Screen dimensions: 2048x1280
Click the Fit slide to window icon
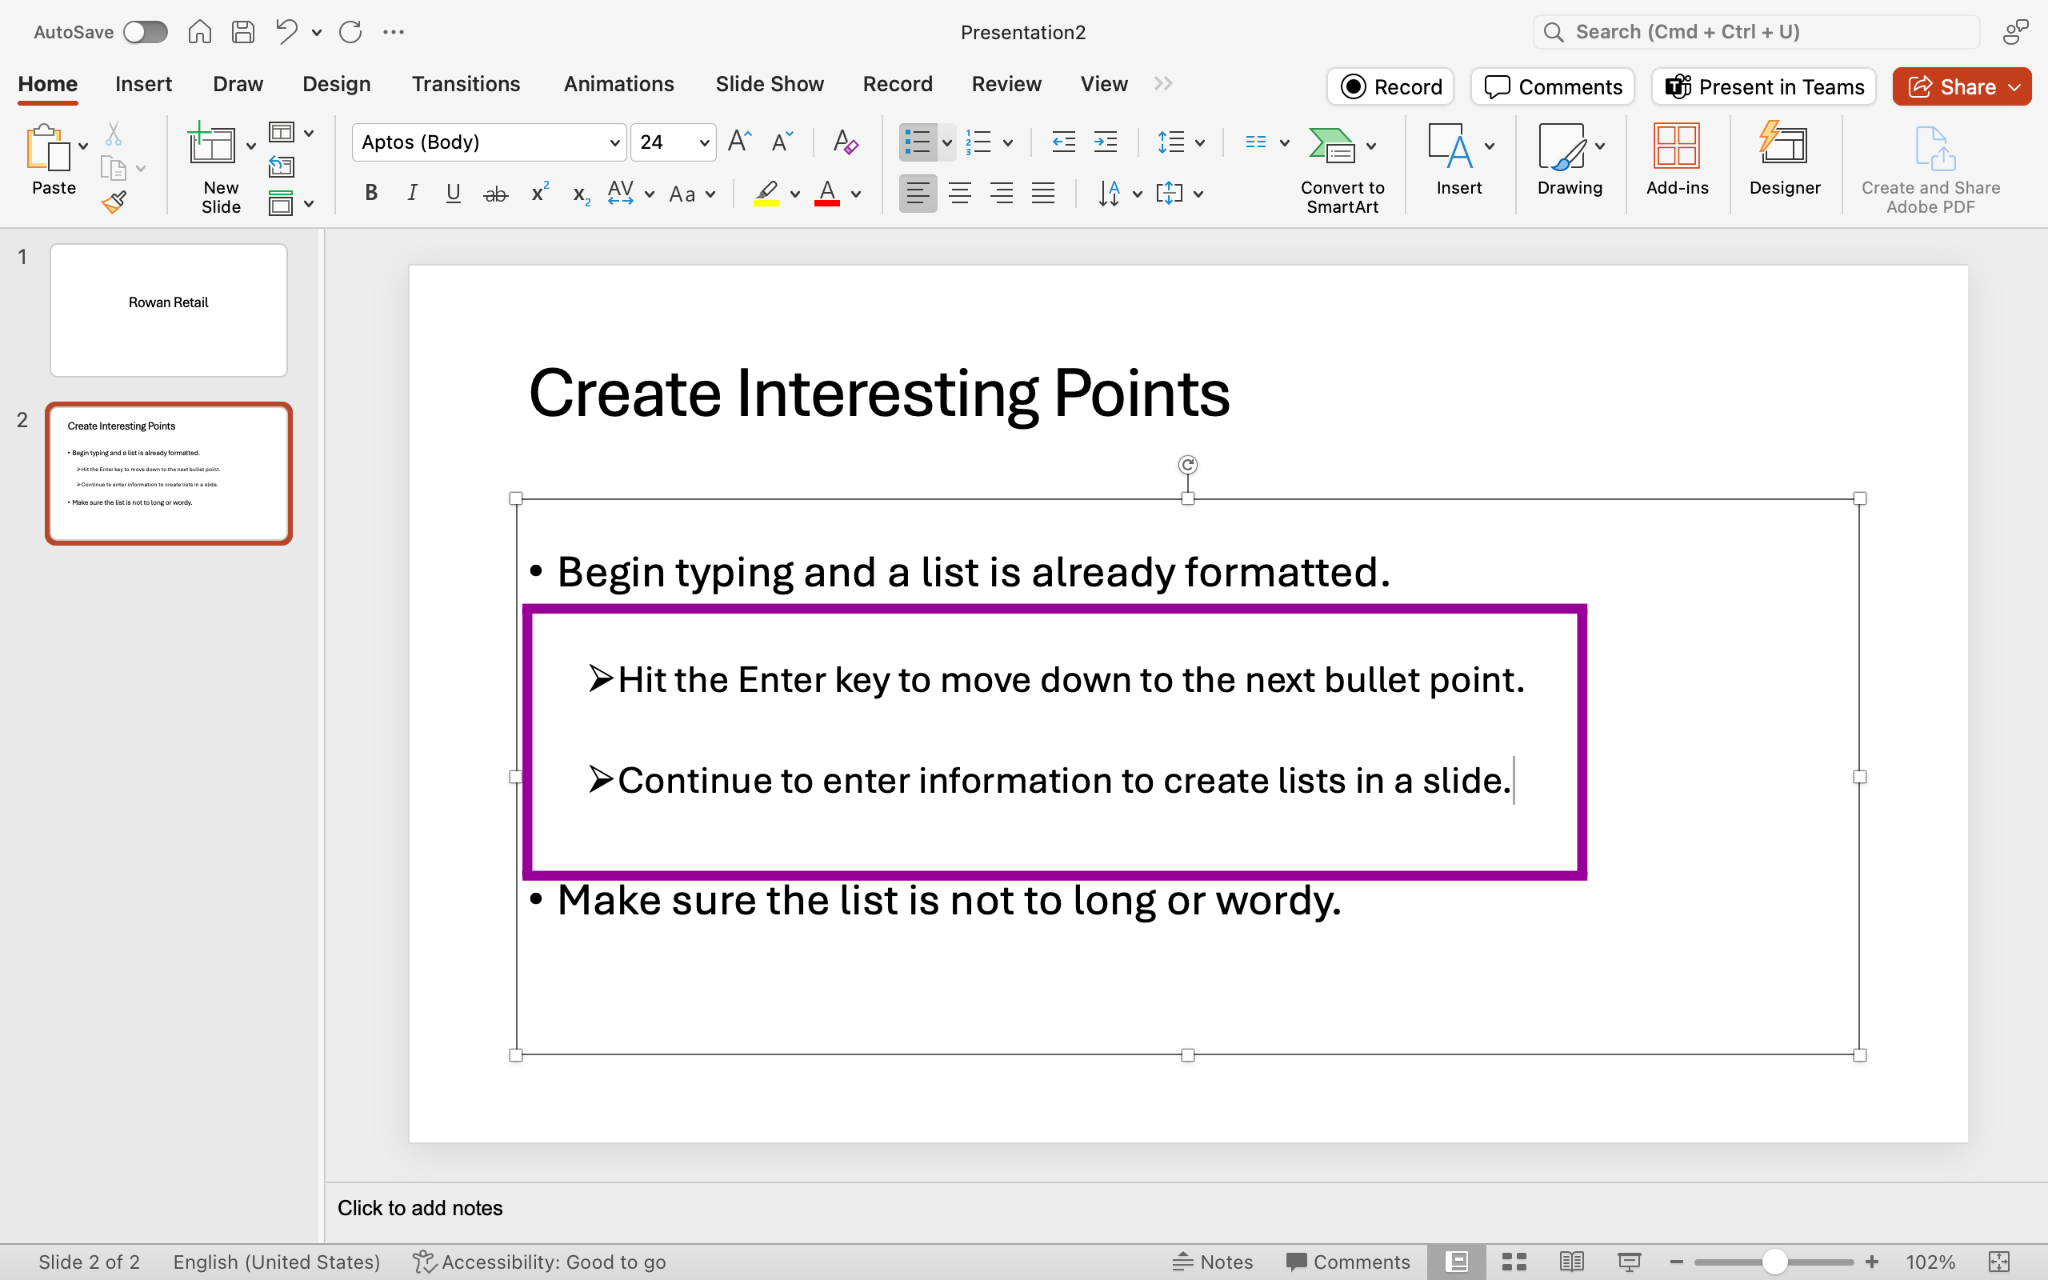1999,1262
